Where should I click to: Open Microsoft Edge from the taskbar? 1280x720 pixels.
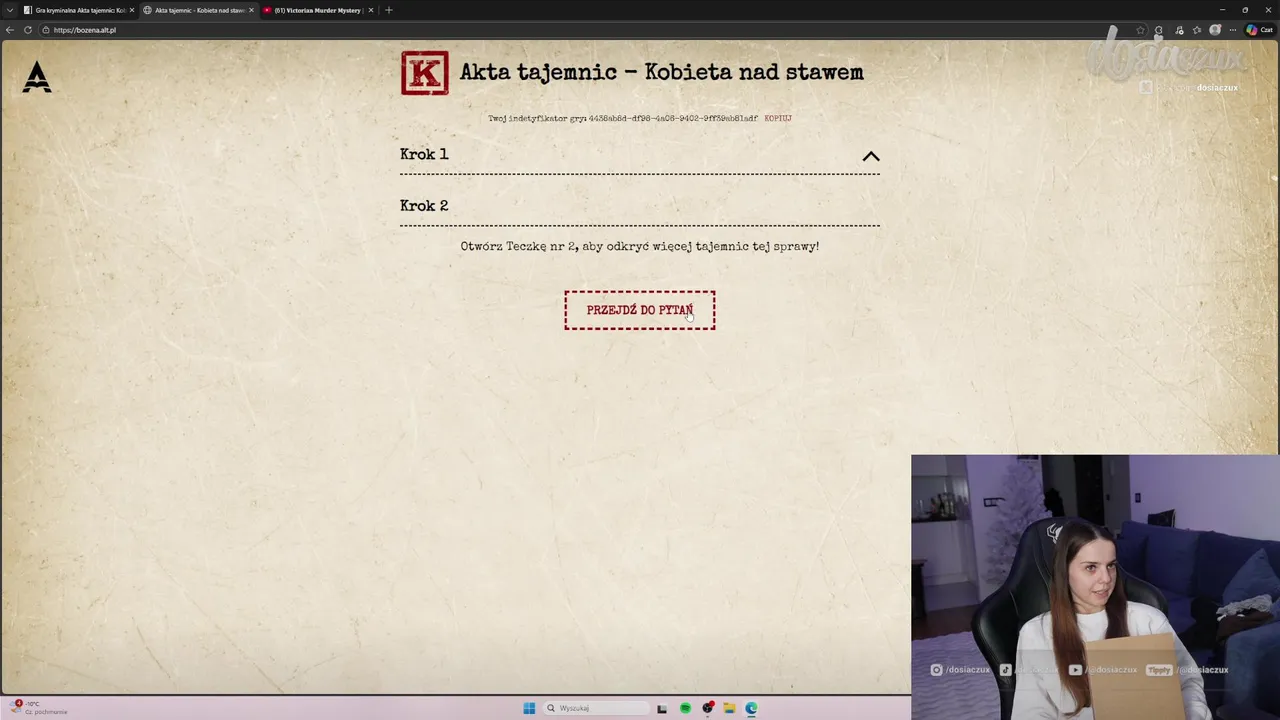[751, 708]
